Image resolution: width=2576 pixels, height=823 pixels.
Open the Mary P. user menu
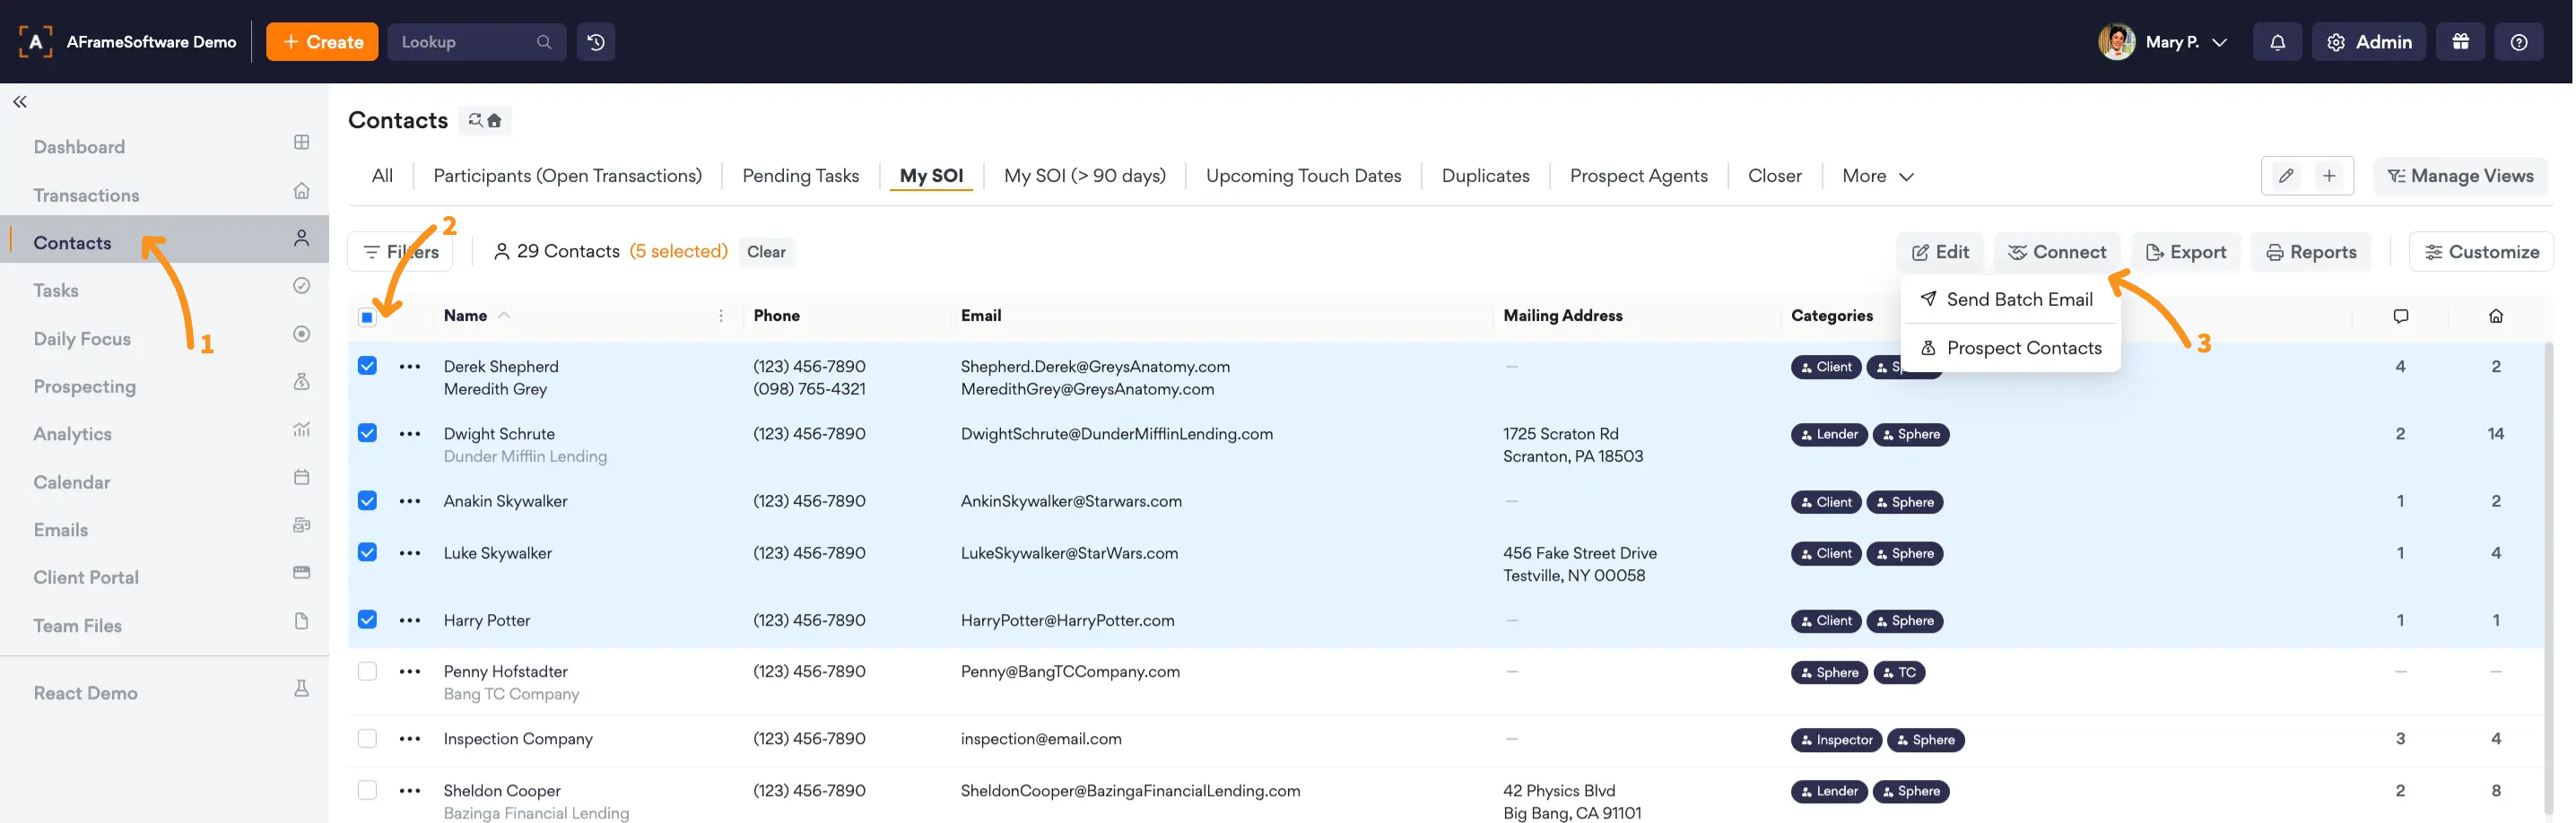click(2163, 42)
